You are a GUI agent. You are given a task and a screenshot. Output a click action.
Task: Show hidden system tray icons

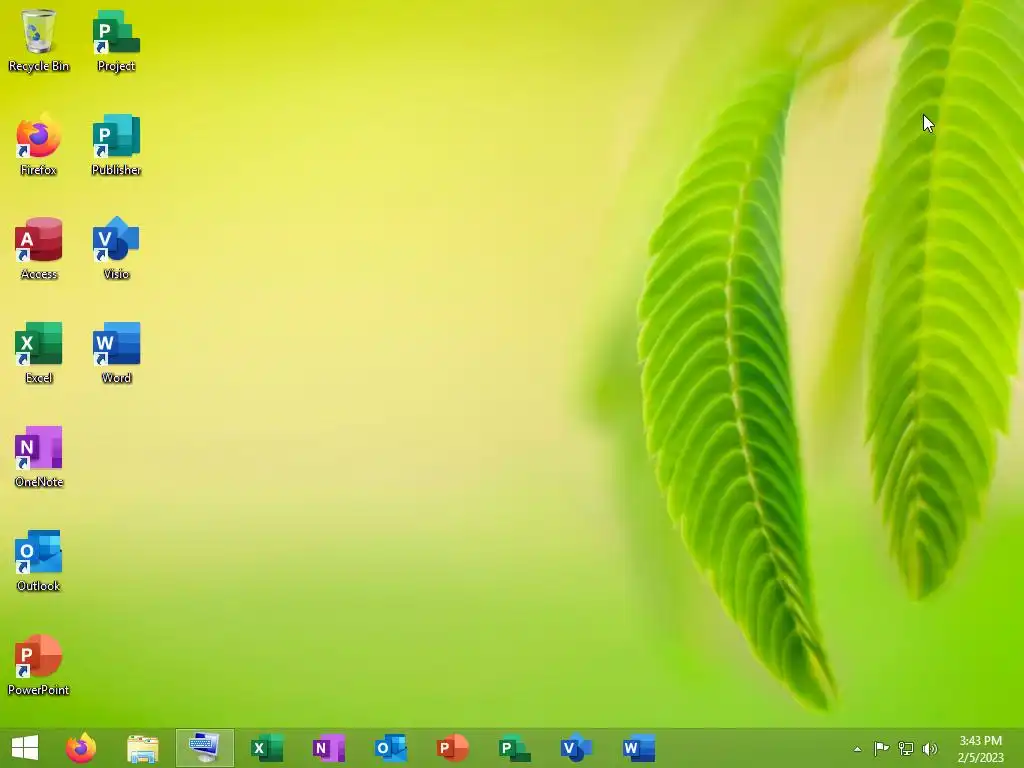(x=857, y=749)
